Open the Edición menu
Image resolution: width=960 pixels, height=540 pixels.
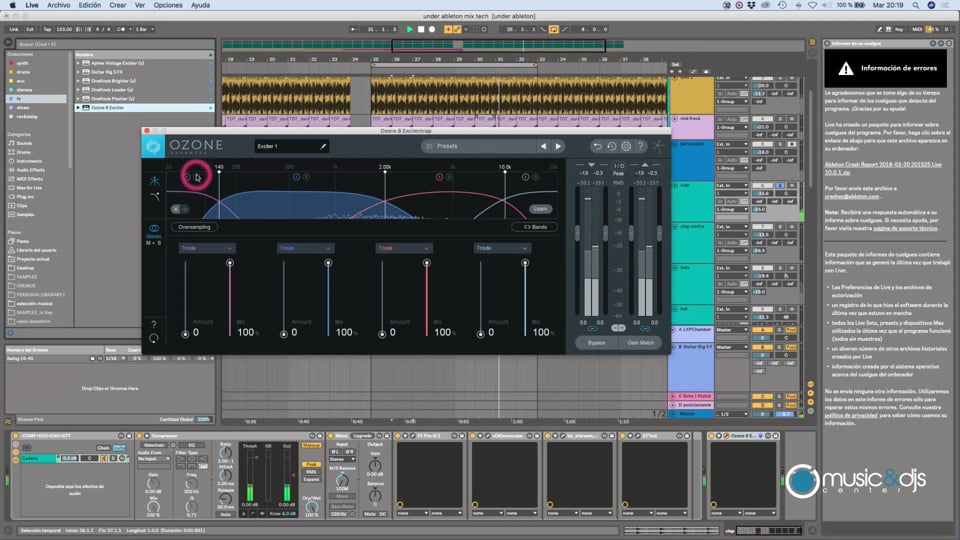89,5
